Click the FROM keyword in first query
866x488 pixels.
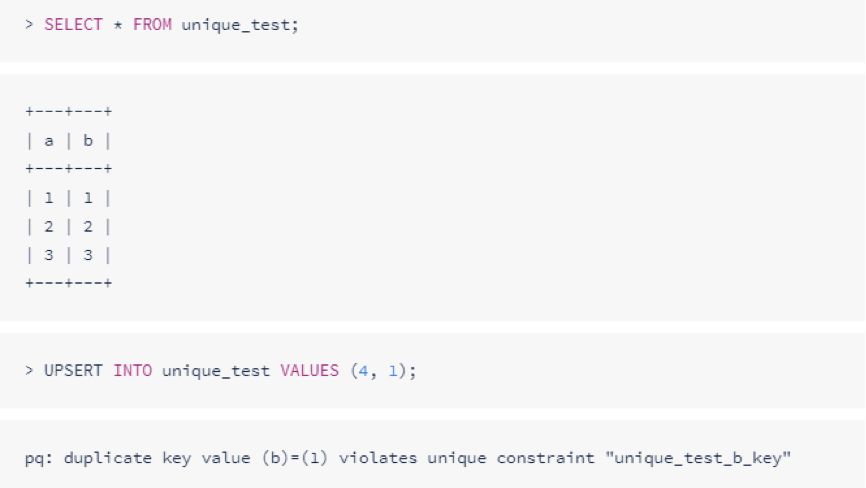point(152,25)
